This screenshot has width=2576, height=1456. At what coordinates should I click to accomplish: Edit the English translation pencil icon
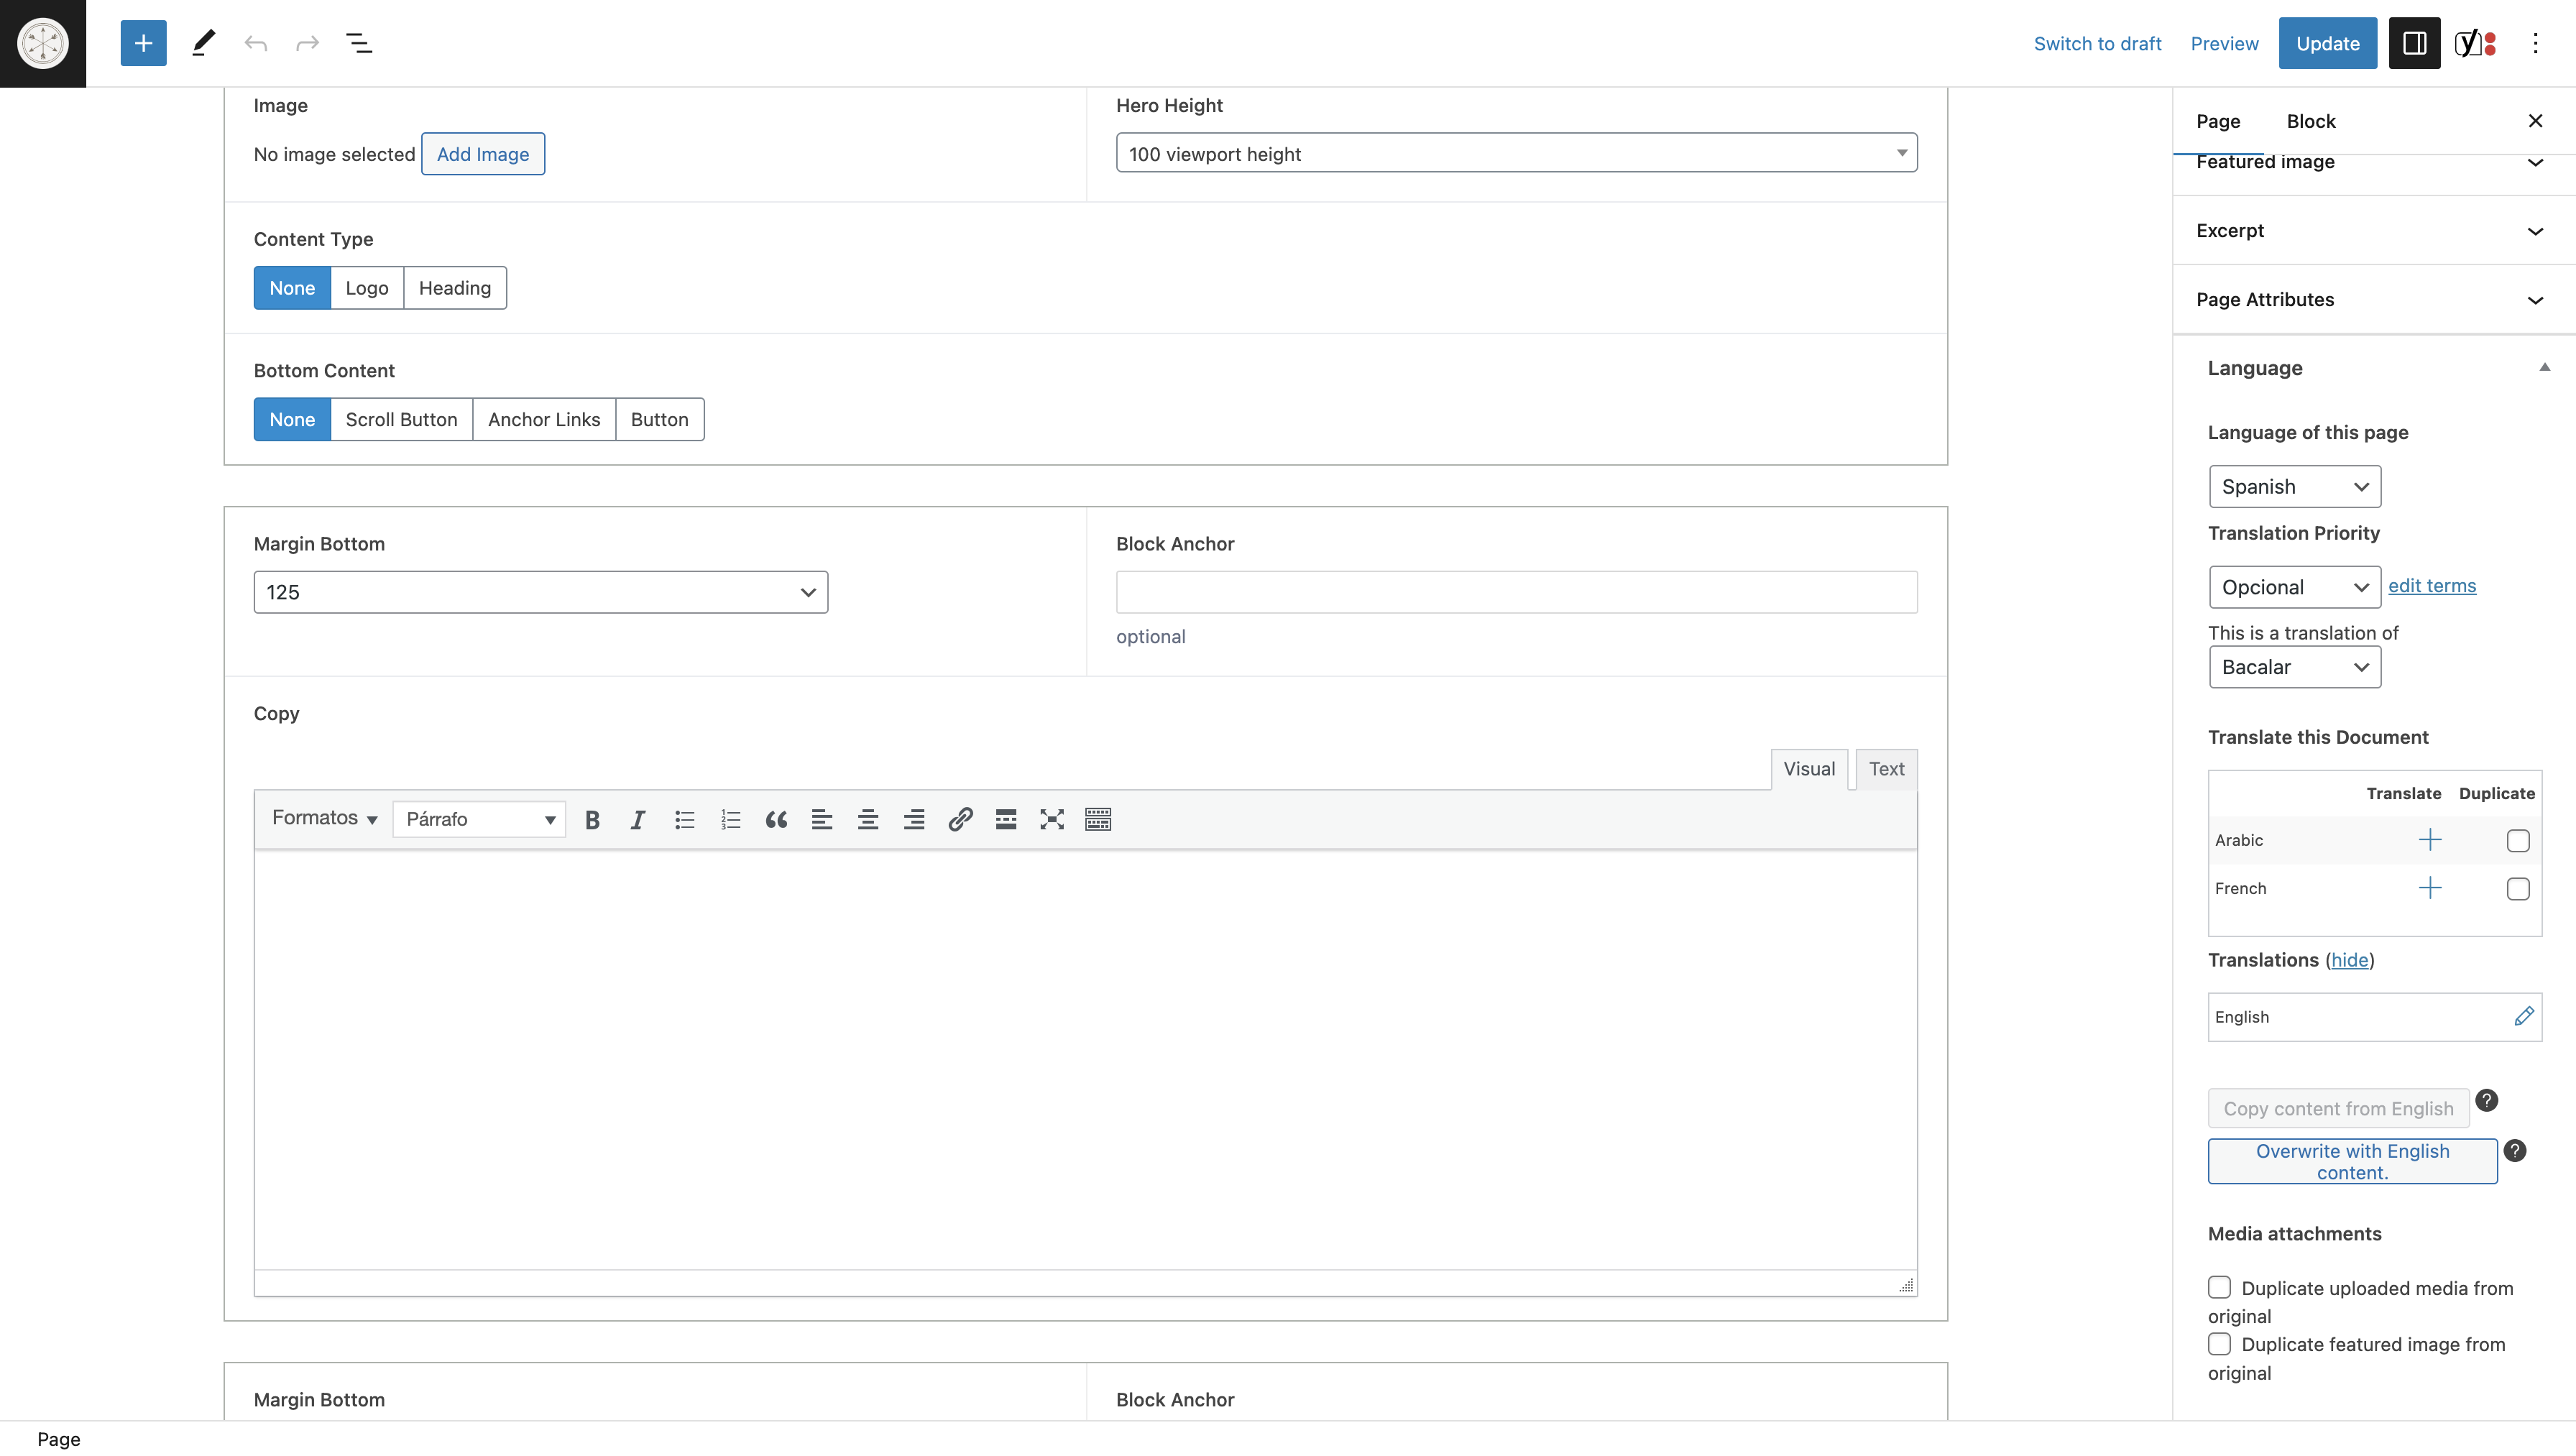tap(2524, 1016)
